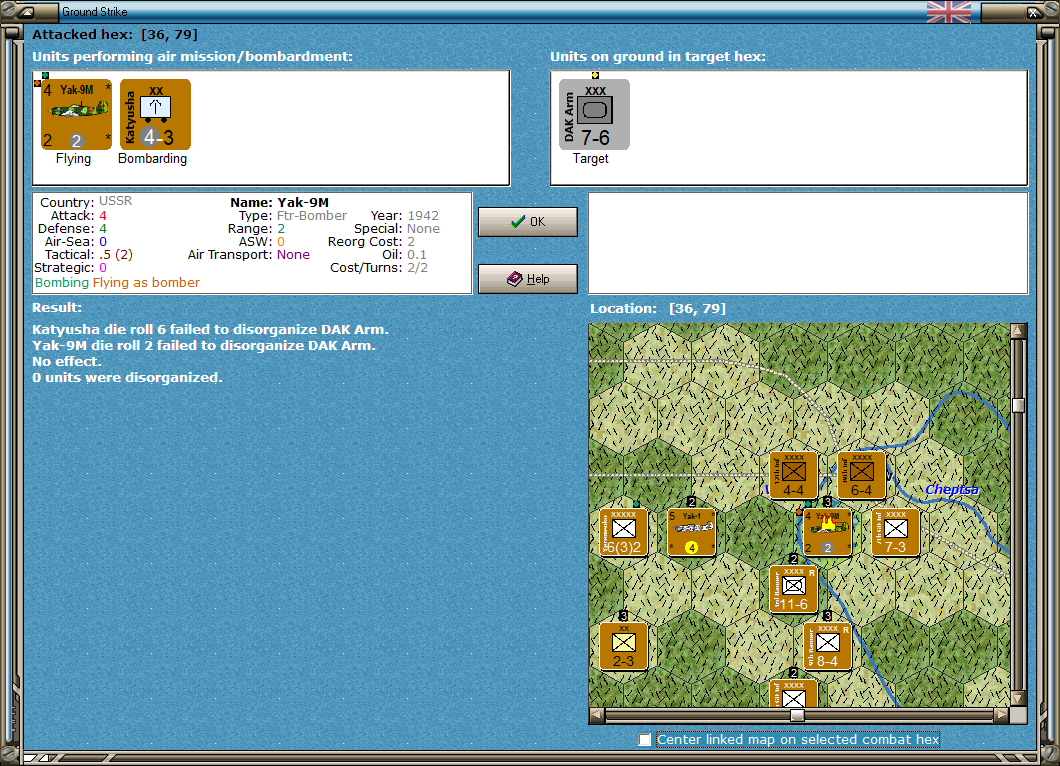Click the 'Name: Yak-9M' heading

[279, 202]
